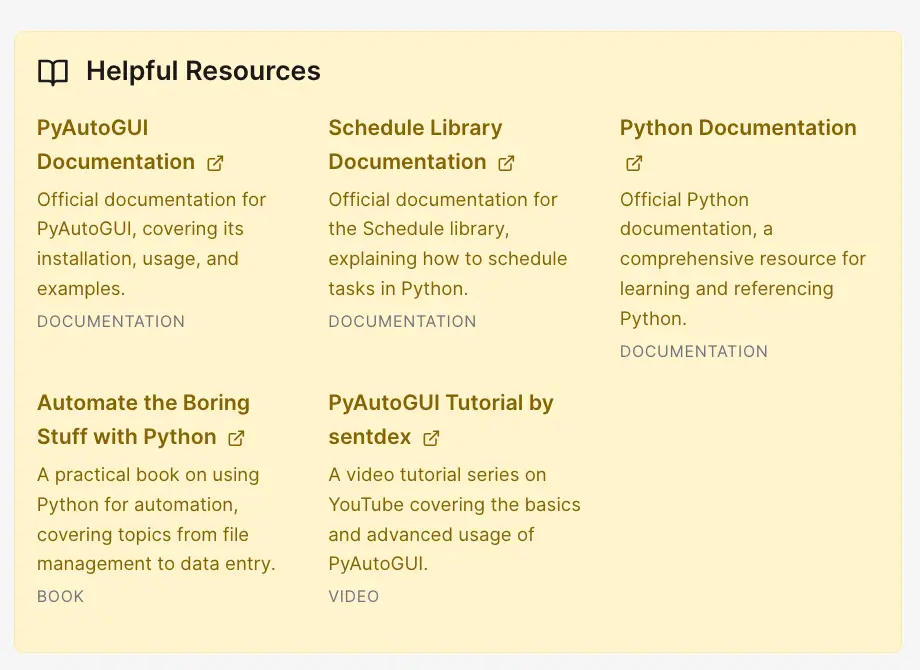The image size is (920, 670).
Task: Open the Schedule Library Documentation link
Action: click(421, 144)
